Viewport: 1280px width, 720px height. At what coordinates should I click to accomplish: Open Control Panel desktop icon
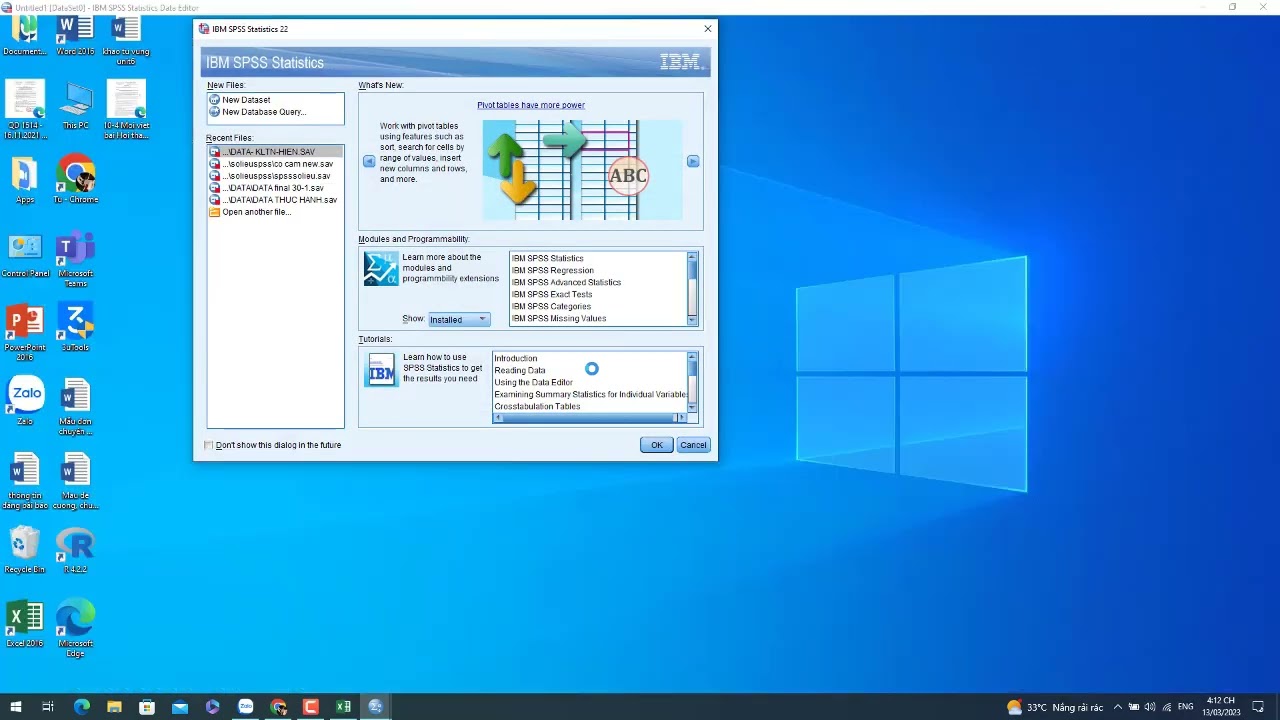point(25,255)
